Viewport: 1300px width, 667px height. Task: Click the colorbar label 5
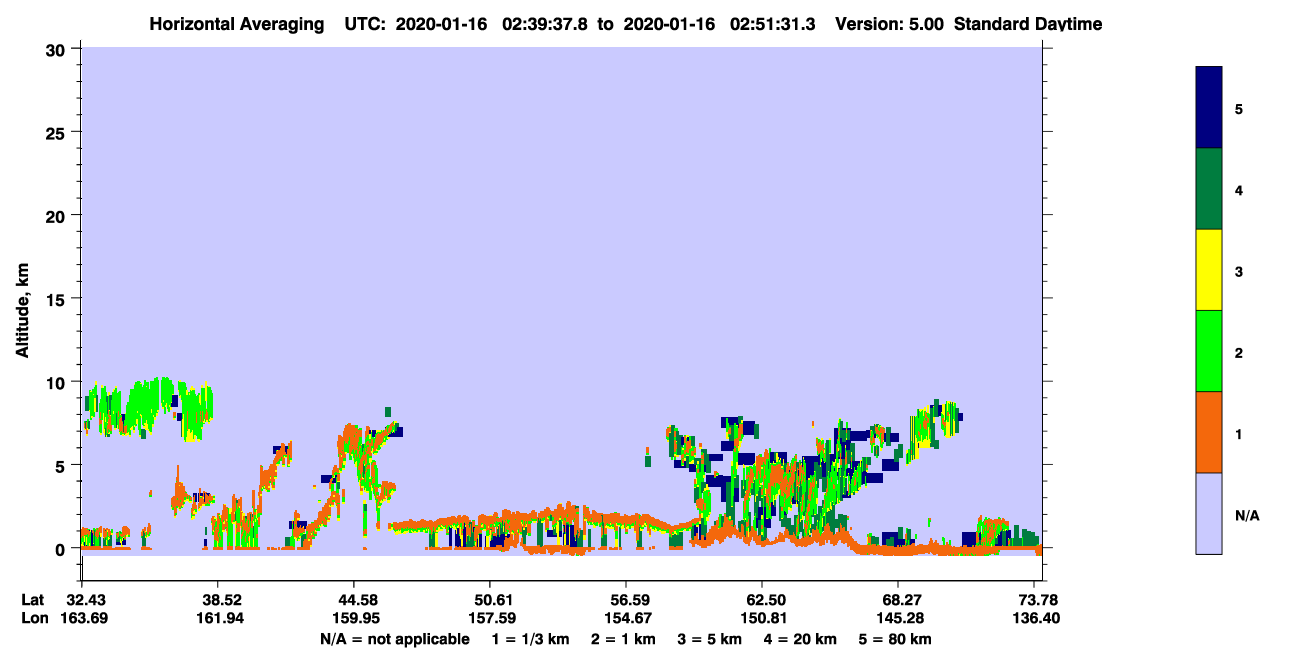(x=1239, y=108)
